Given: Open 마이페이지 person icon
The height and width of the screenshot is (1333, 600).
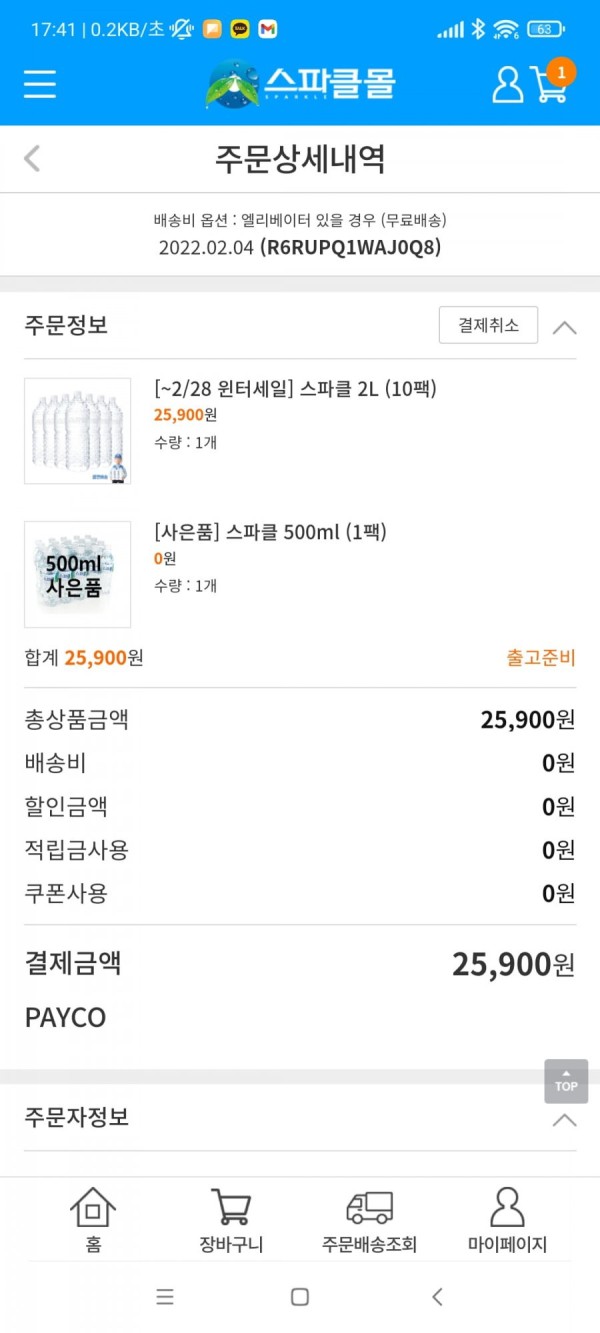Looking at the screenshot, I should pyautogui.click(x=507, y=1221).
